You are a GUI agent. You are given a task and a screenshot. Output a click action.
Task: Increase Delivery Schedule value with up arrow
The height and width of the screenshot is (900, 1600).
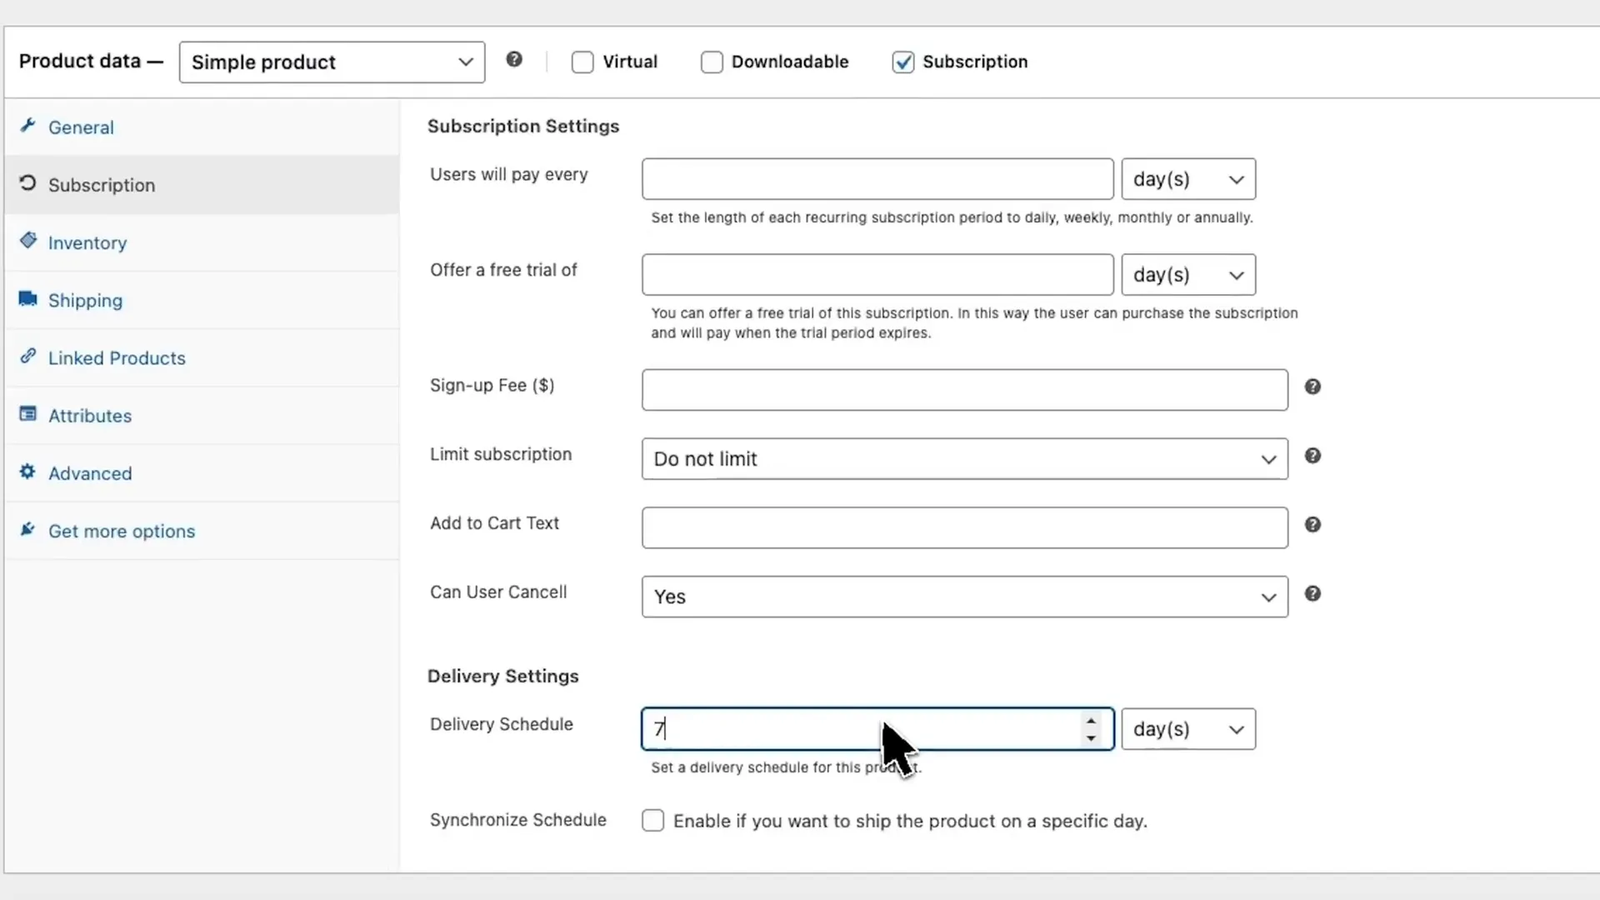click(x=1091, y=720)
